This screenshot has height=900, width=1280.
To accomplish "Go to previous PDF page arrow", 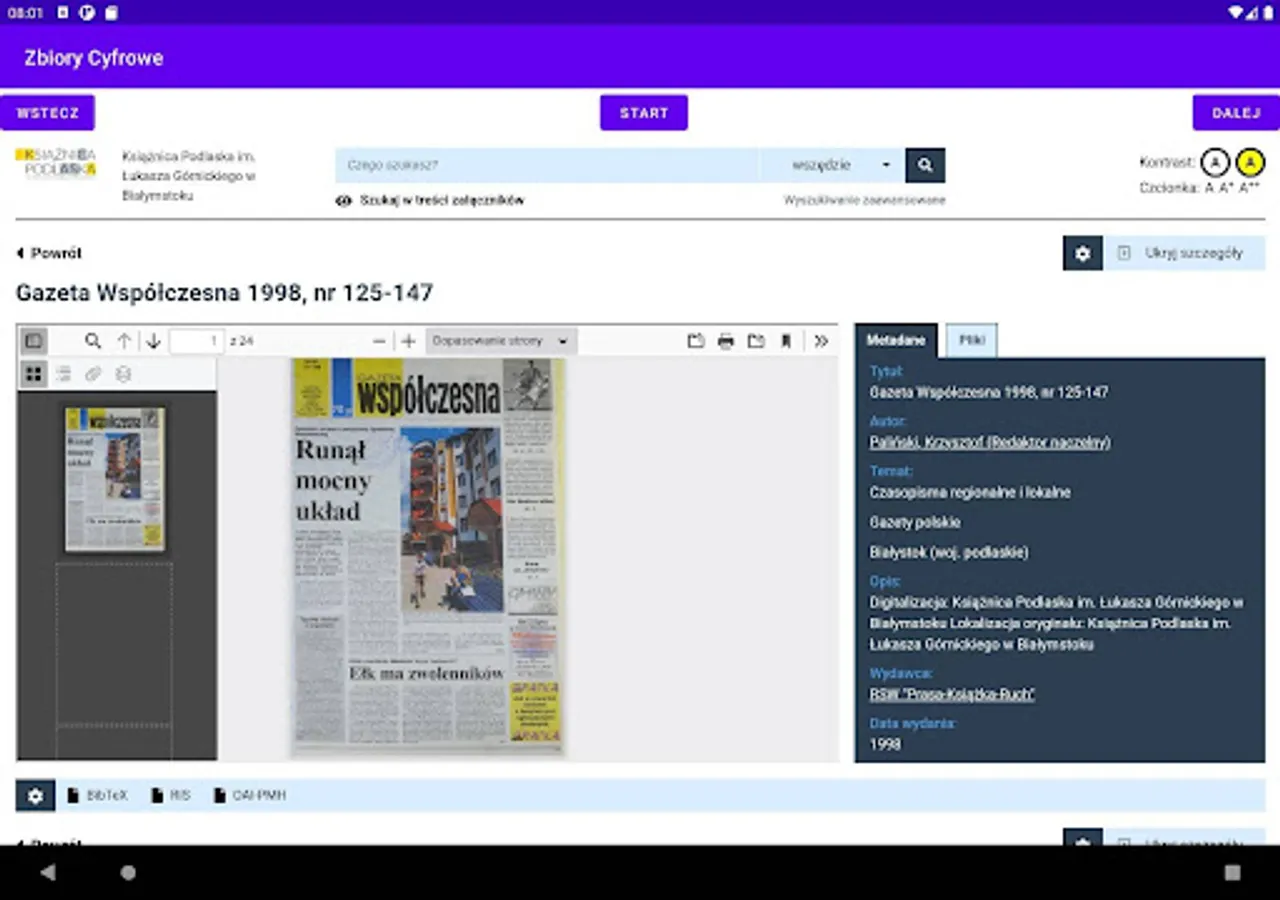I will pyautogui.click(x=124, y=341).
